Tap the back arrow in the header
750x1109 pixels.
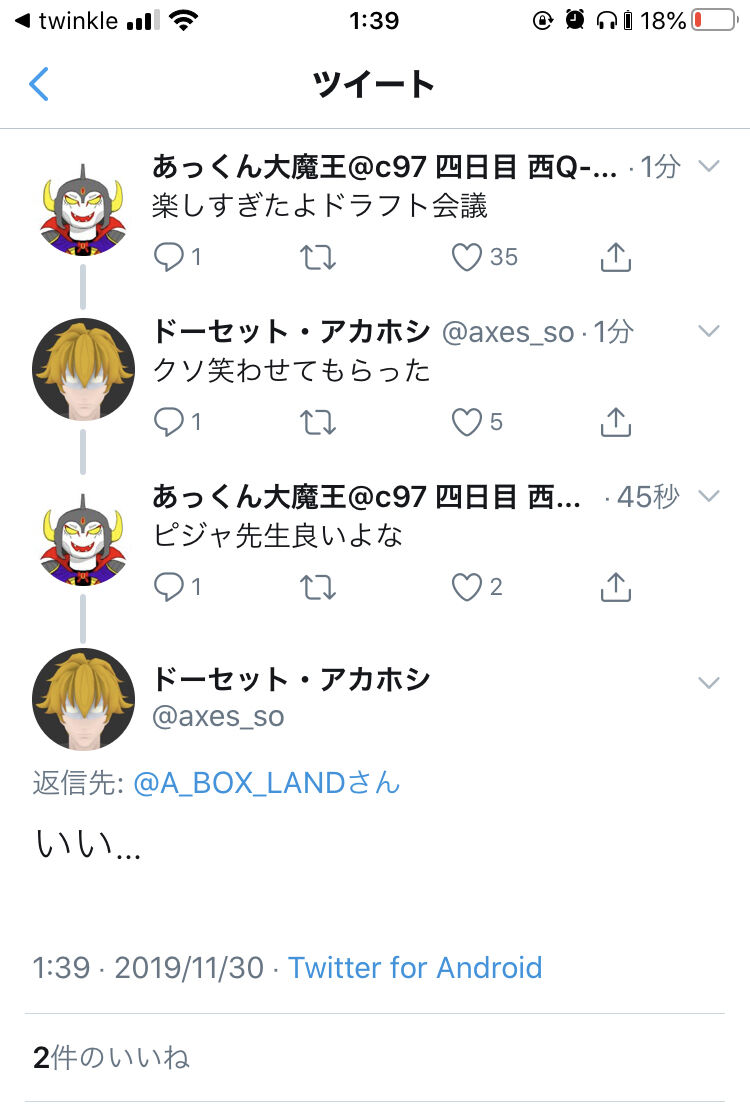pos(39,84)
